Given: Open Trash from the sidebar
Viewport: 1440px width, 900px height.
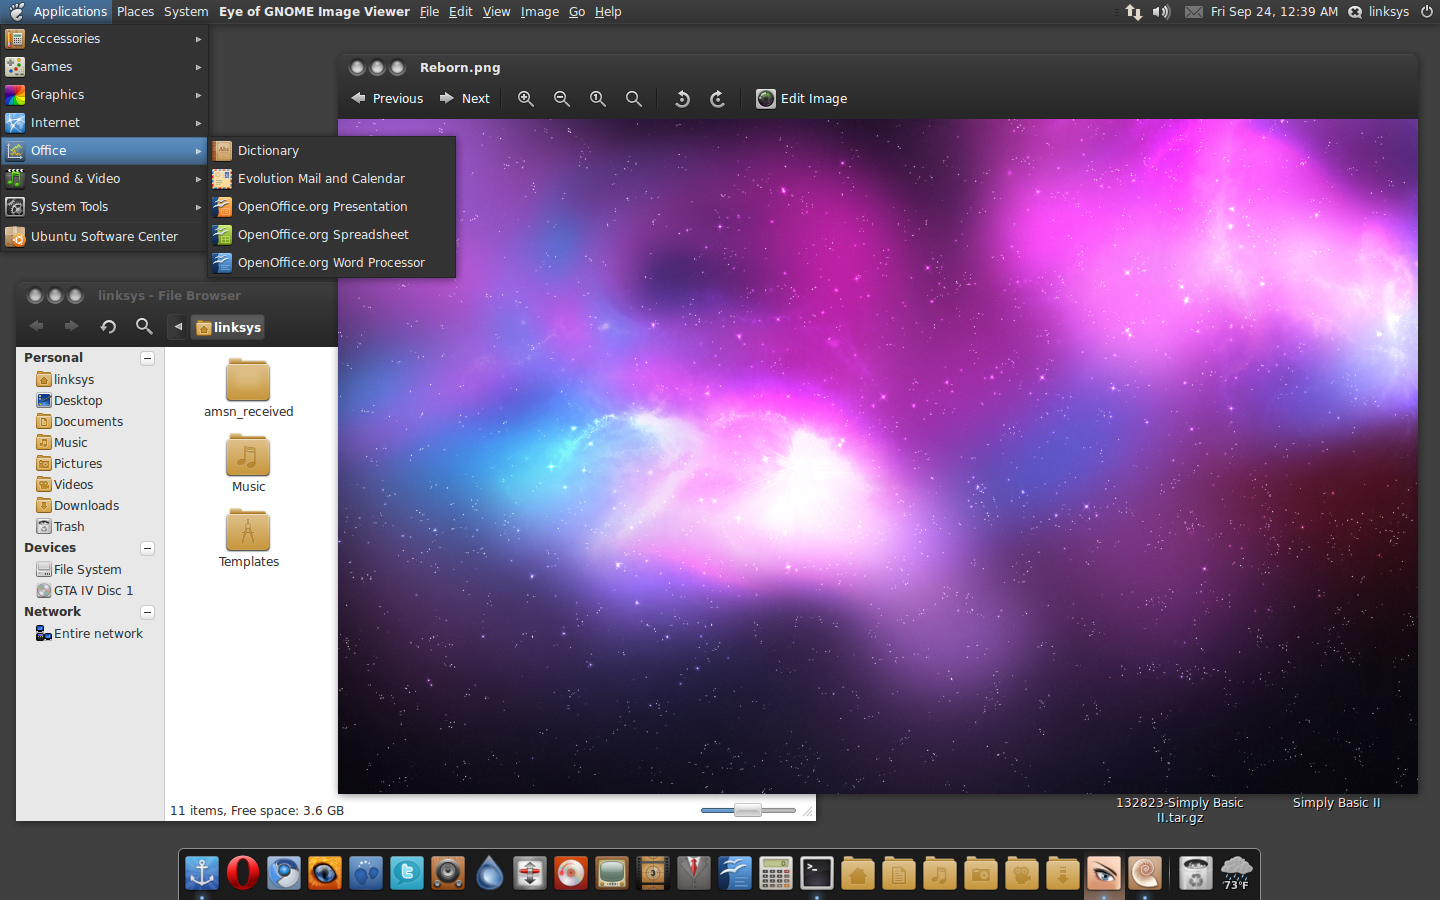Looking at the screenshot, I should [61, 526].
